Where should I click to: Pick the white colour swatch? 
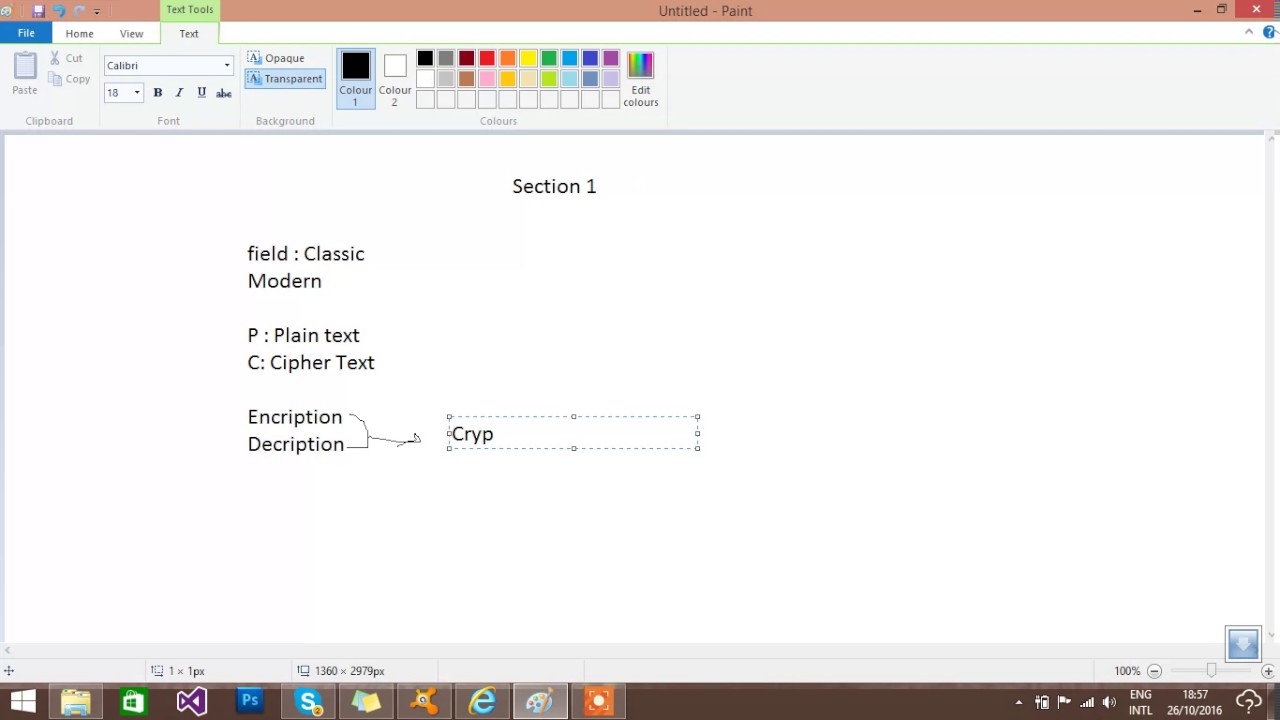tap(425, 79)
